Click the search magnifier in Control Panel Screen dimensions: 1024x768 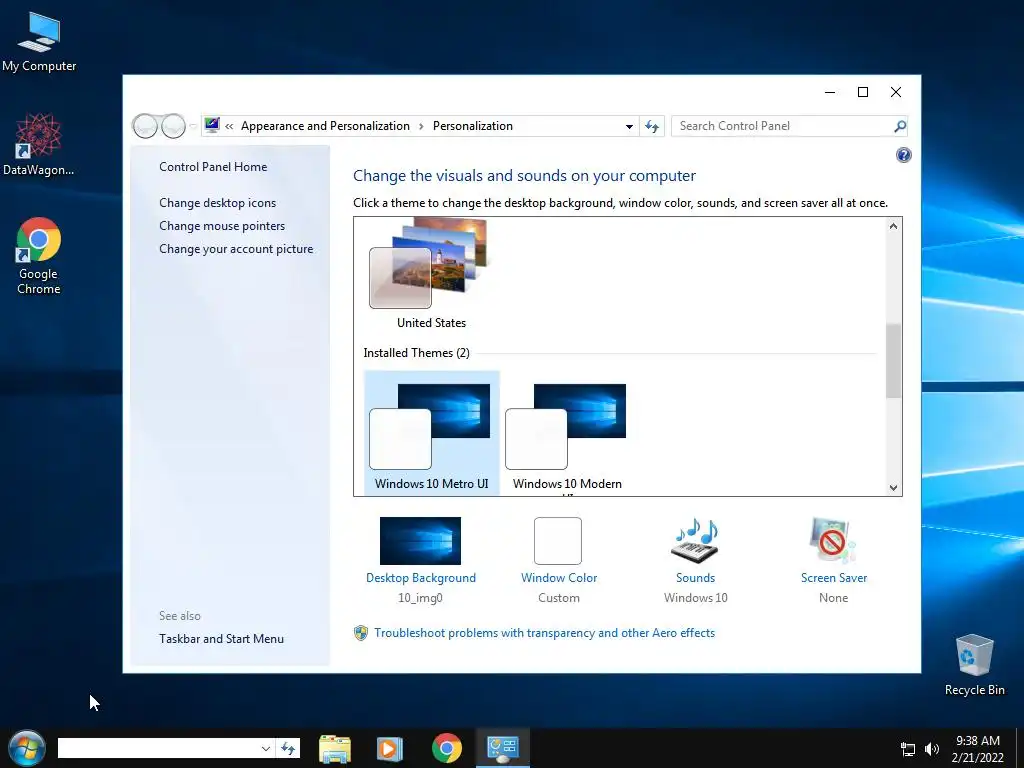(900, 126)
